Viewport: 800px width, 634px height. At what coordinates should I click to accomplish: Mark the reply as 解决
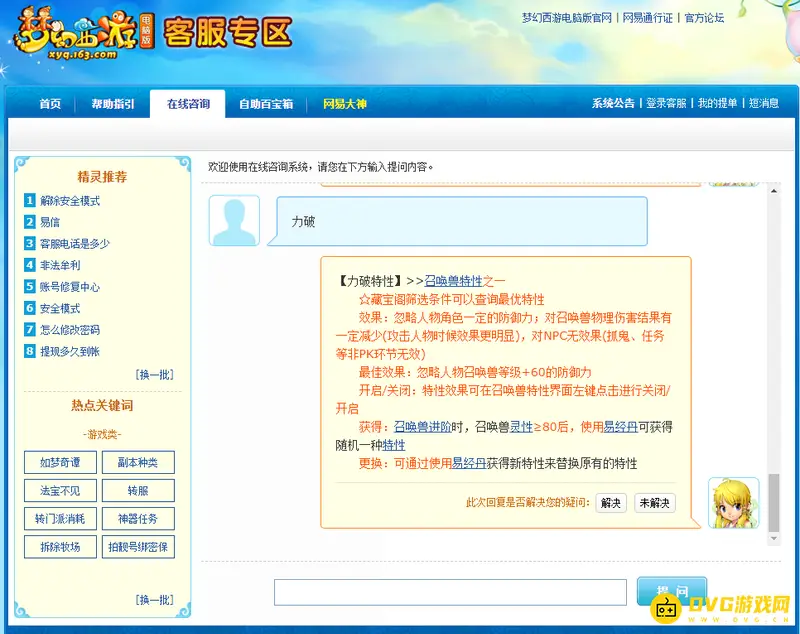coord(611,503)
